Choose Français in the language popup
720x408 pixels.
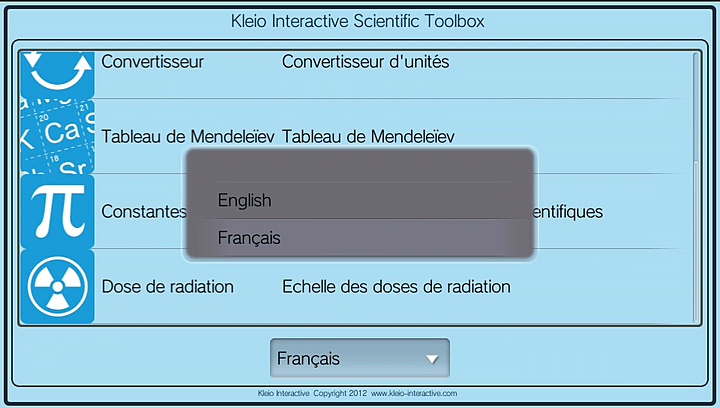click(249, 238)
